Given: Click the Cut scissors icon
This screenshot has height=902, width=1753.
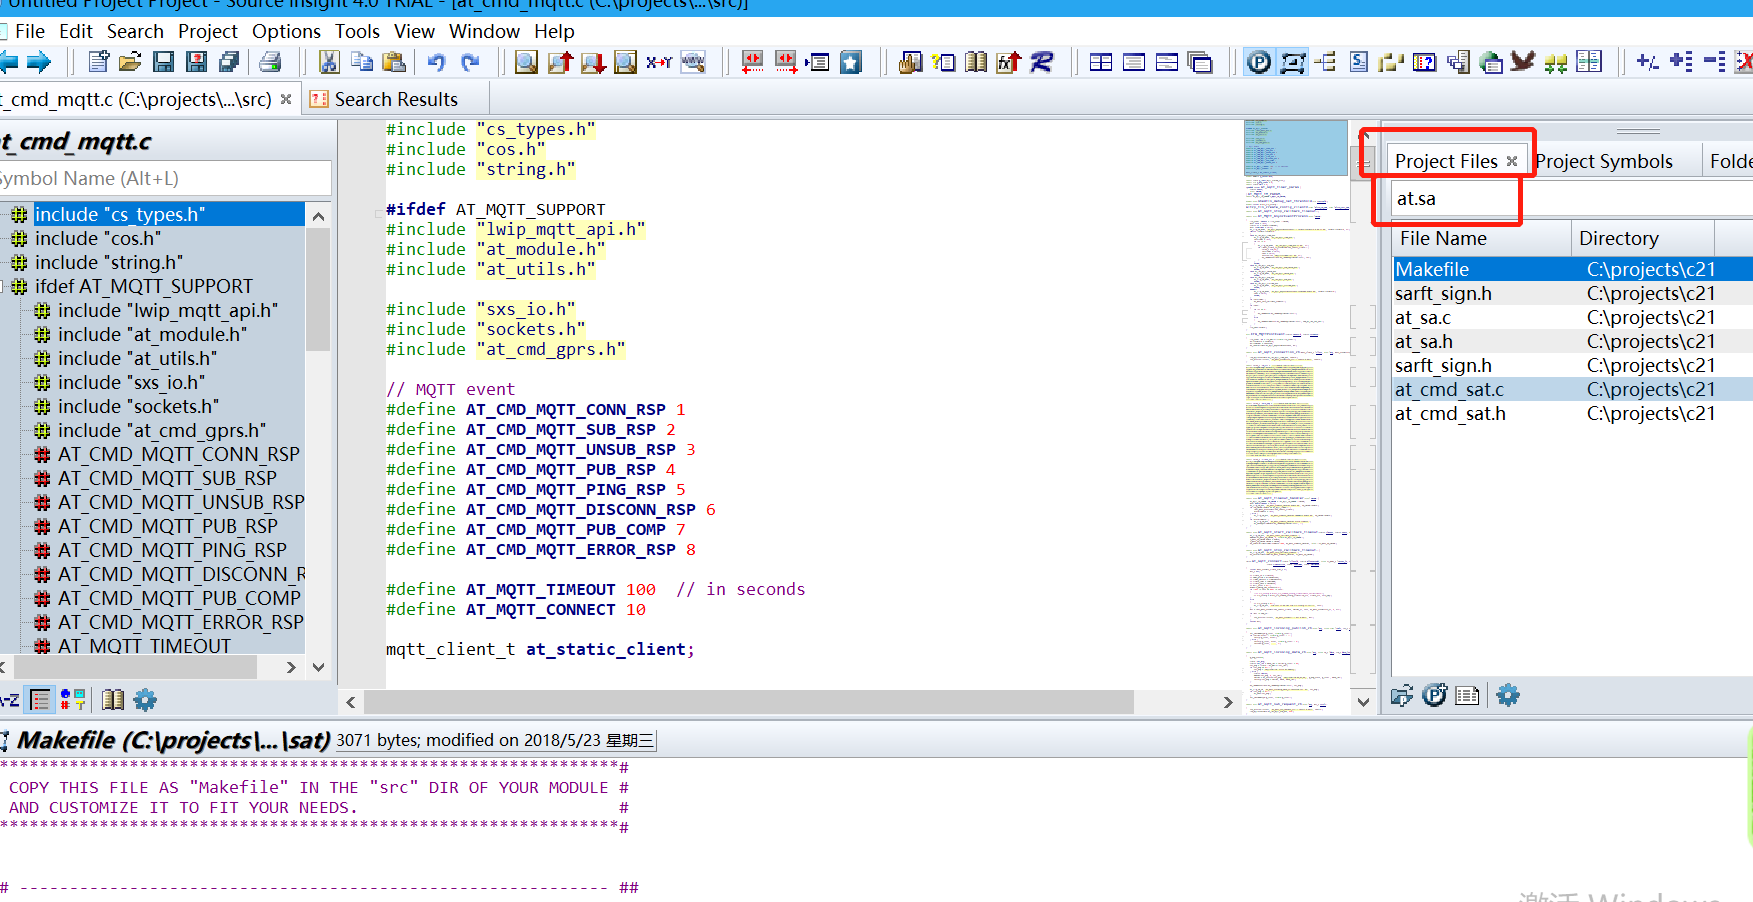Looking at the screenshot, I should (x=328, y=62).
